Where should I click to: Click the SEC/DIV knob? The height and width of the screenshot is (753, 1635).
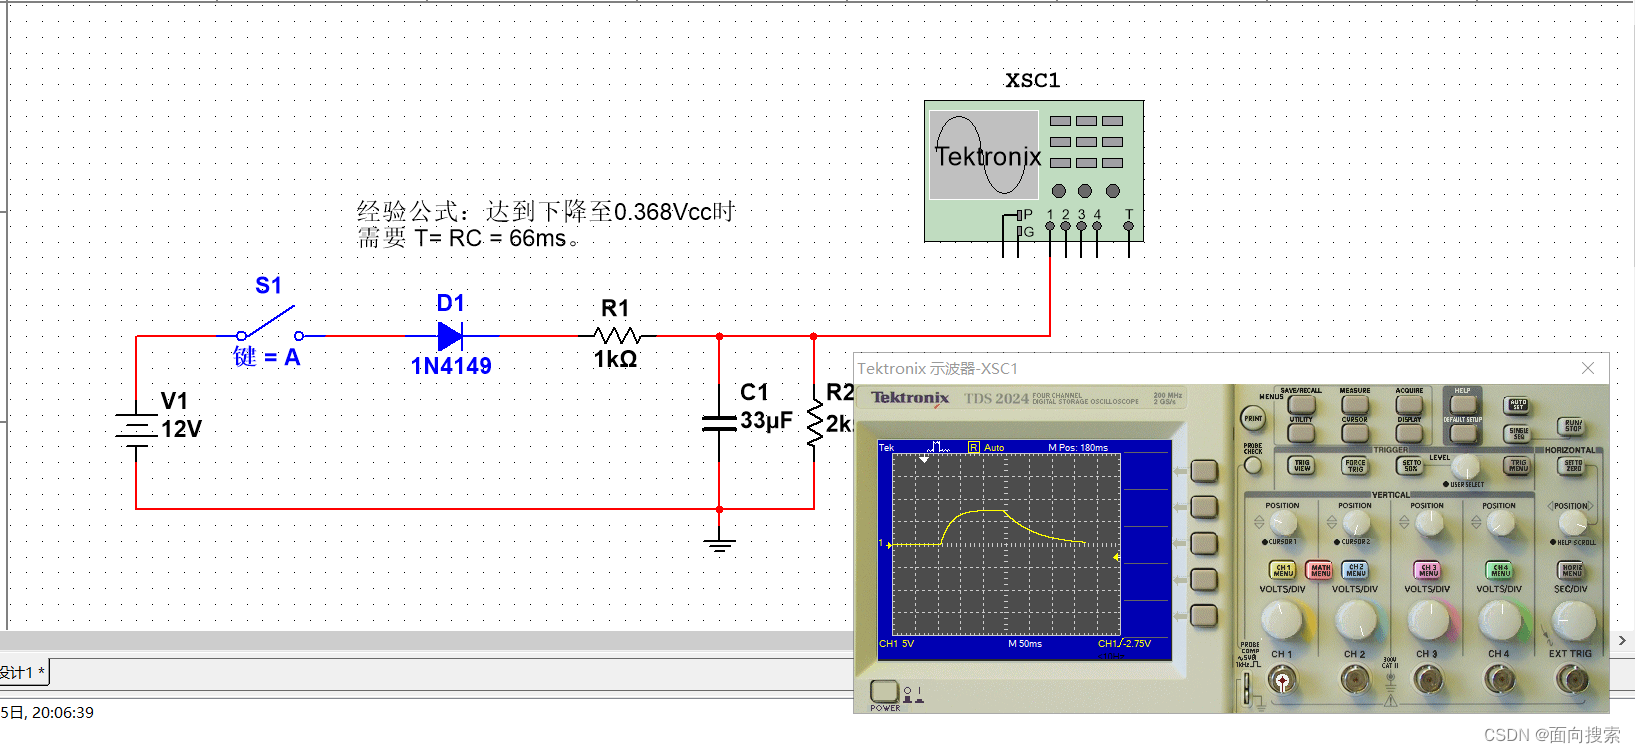[1573, 621]
